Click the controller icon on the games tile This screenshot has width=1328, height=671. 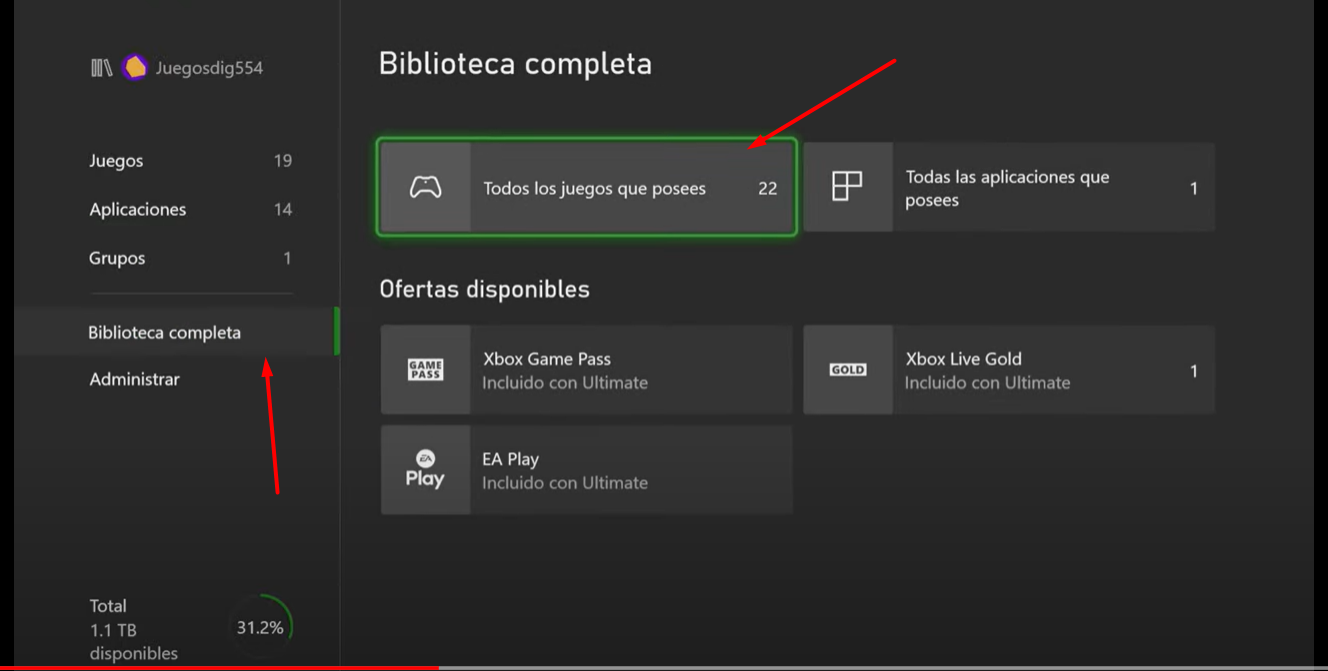click(x=425, y=187)
